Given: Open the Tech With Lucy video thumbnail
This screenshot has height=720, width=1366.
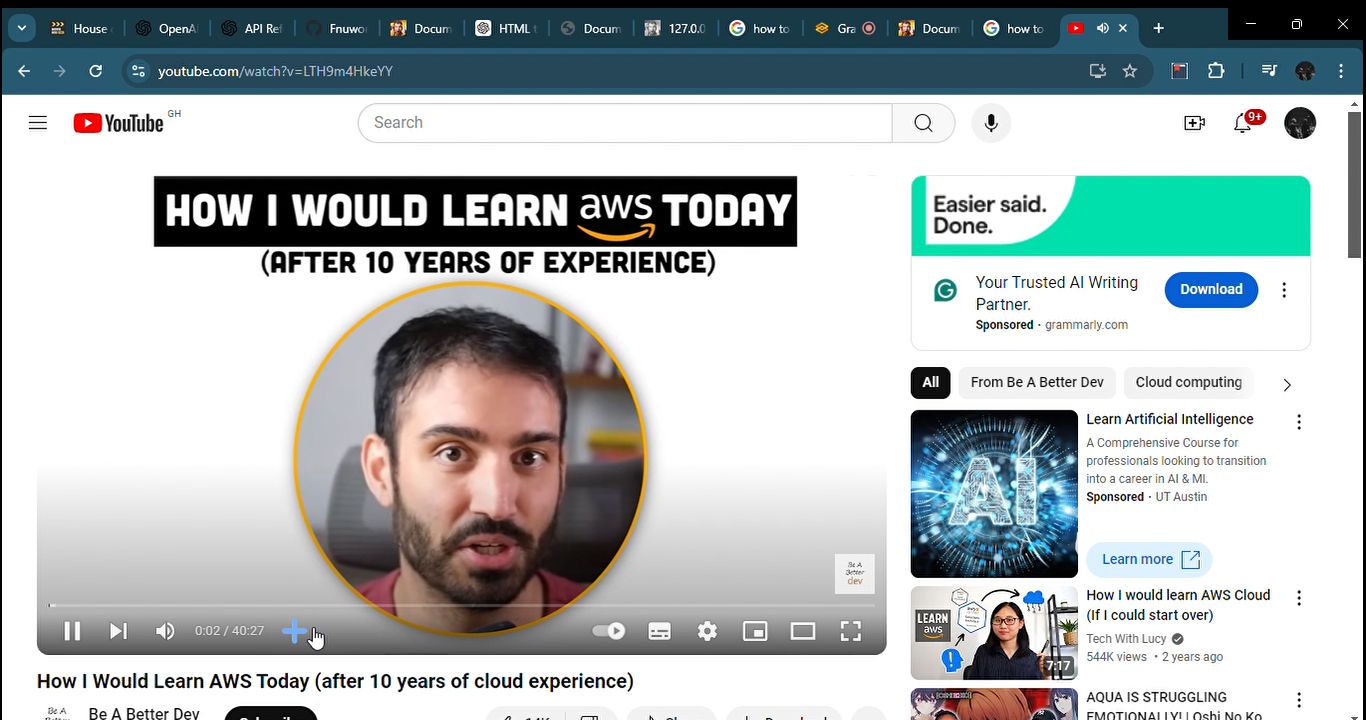Looking at the screenshot, I should [994, 633].
